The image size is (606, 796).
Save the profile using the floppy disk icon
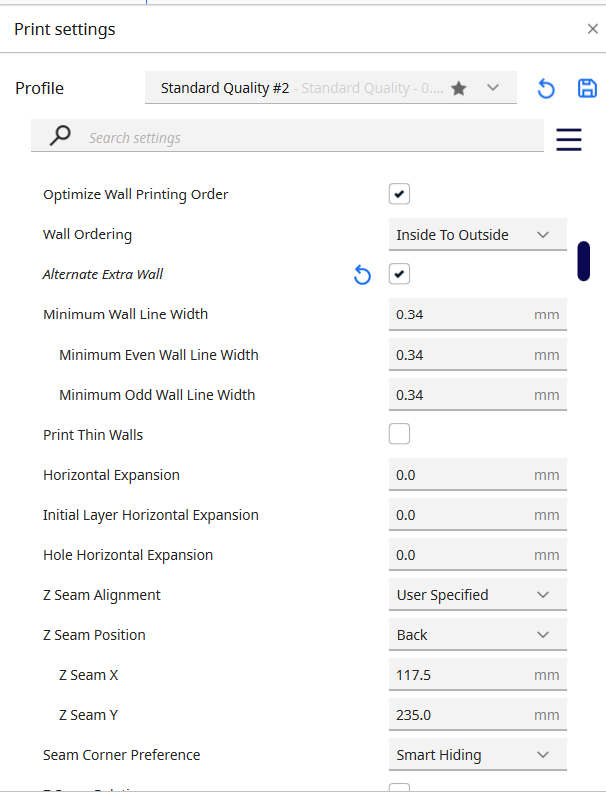pos(587,88)
